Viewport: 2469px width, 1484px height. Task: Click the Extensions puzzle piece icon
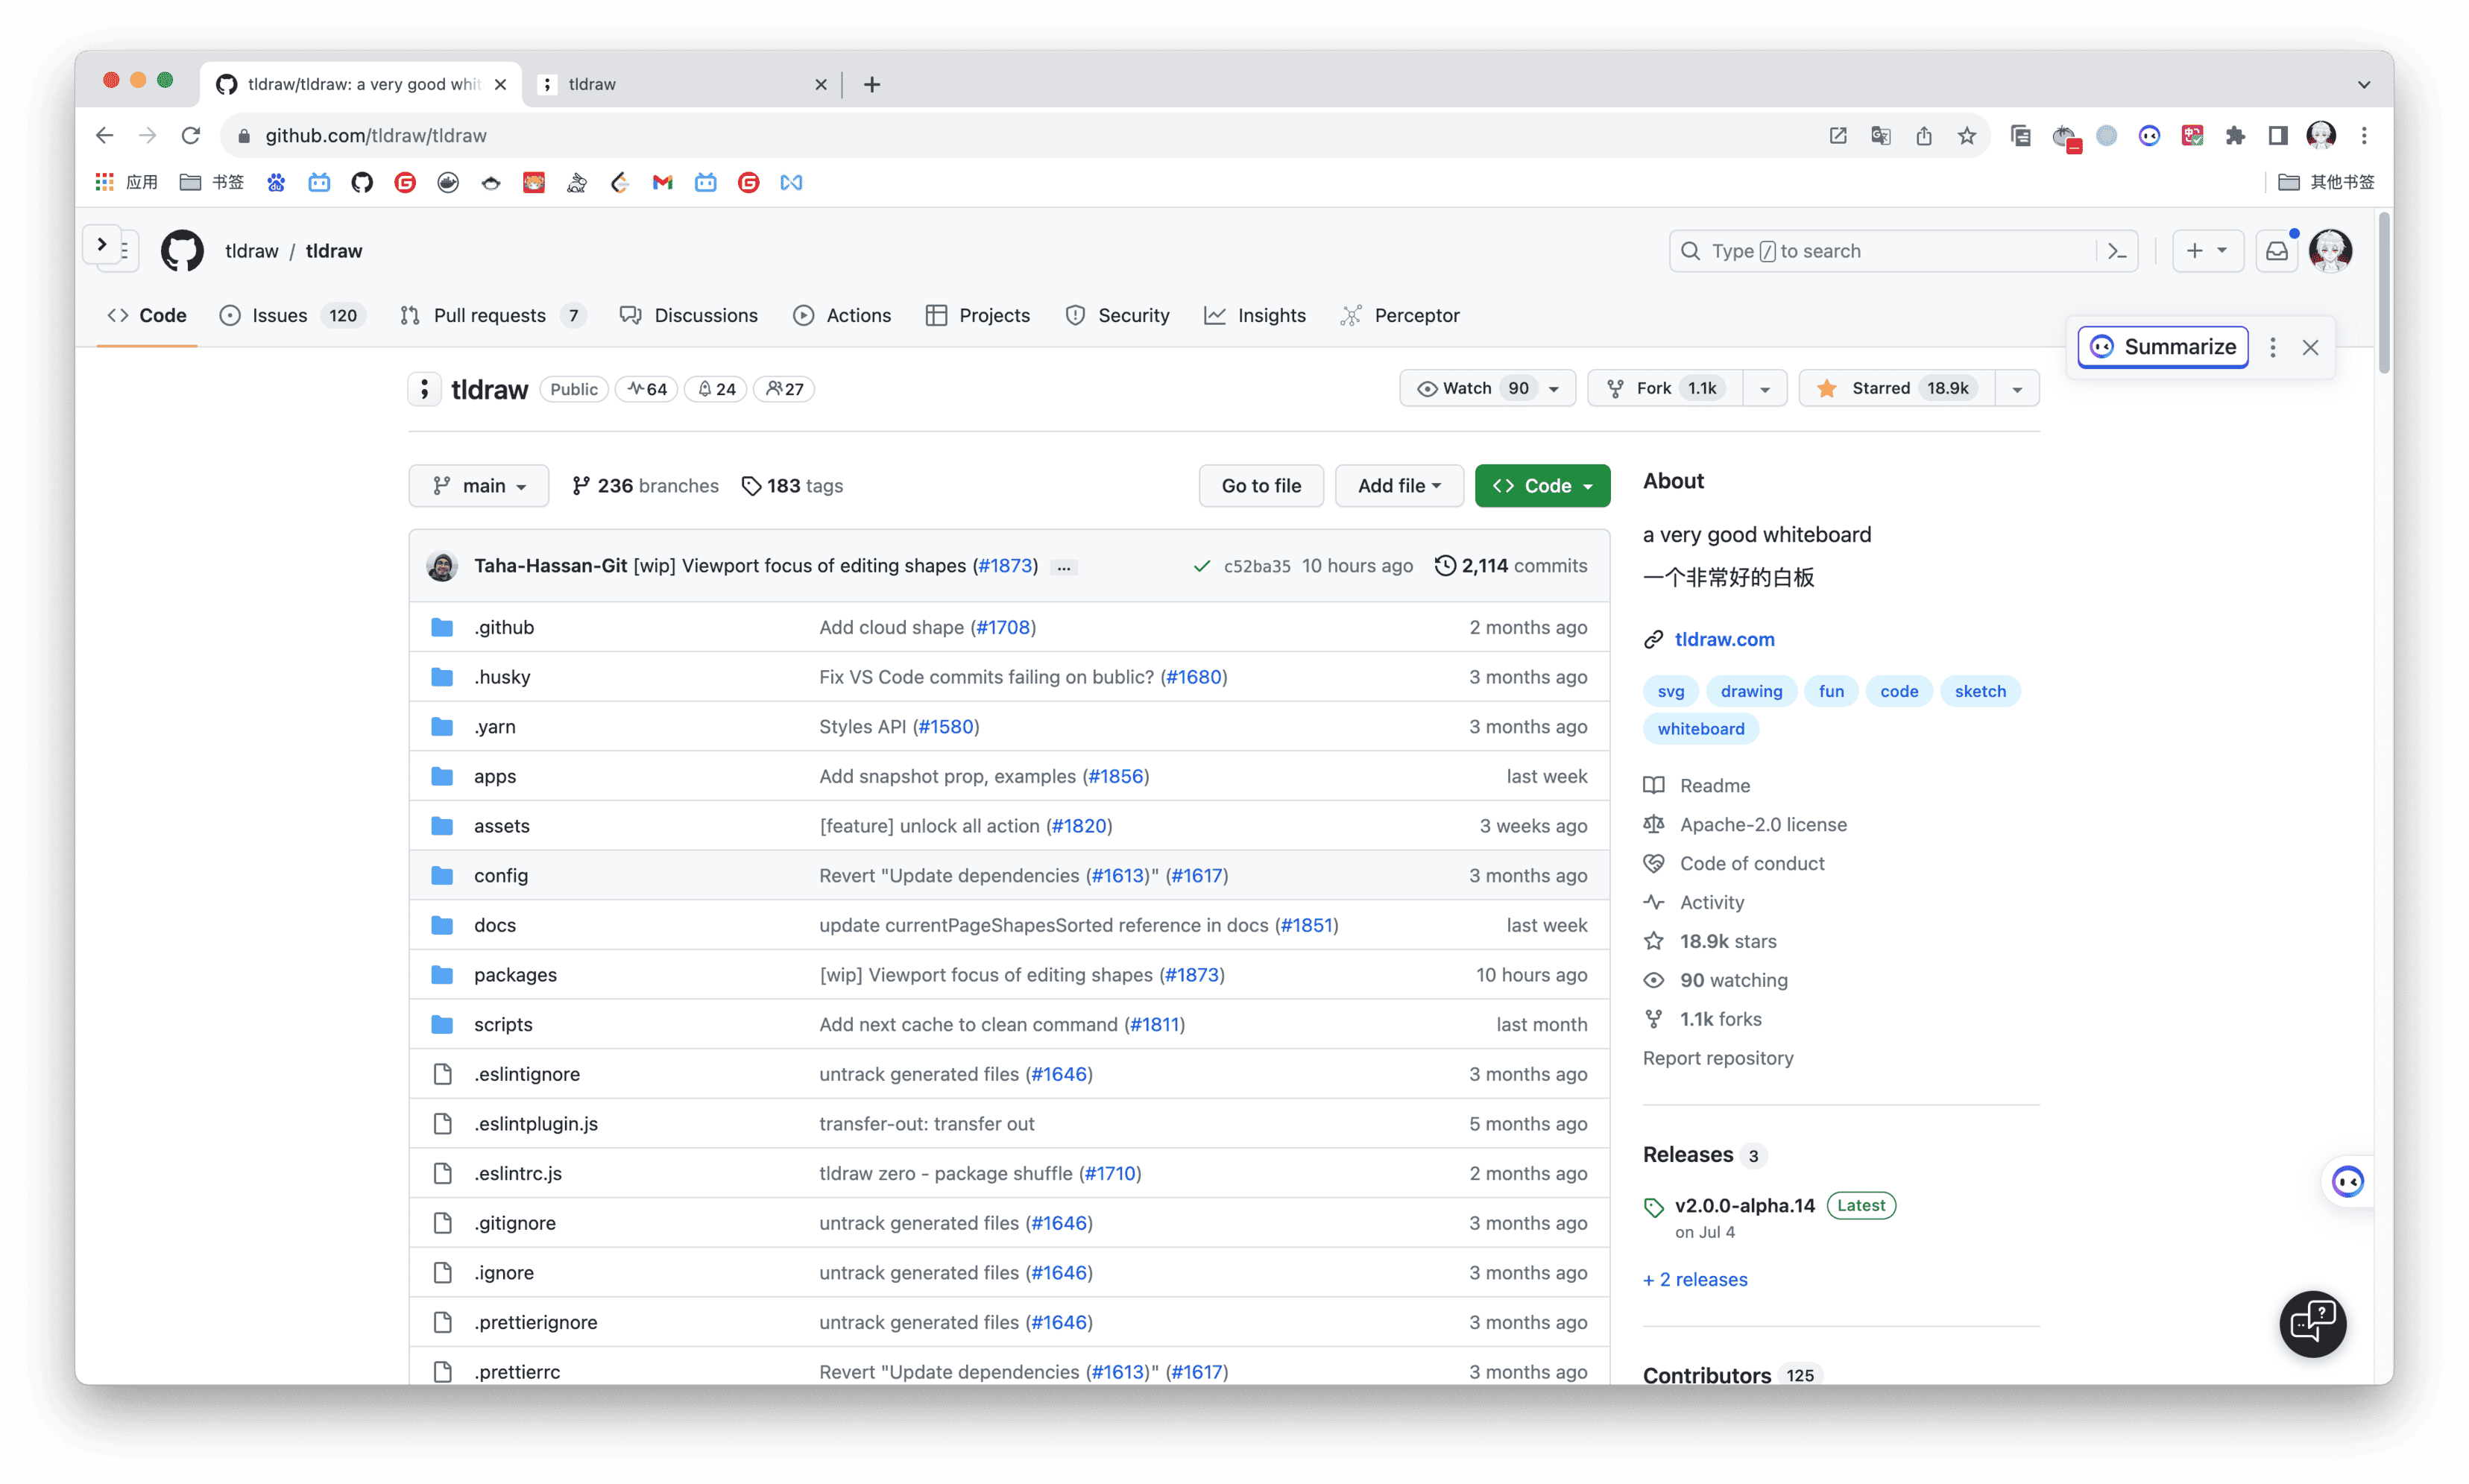pyautogui.click(x=2235, y=136)
